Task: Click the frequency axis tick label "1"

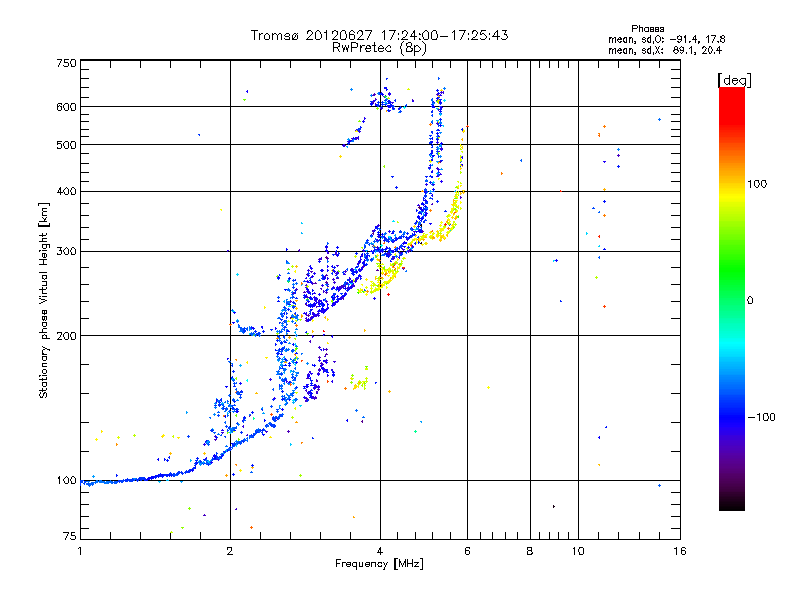Action: click(x=80, y=551)
